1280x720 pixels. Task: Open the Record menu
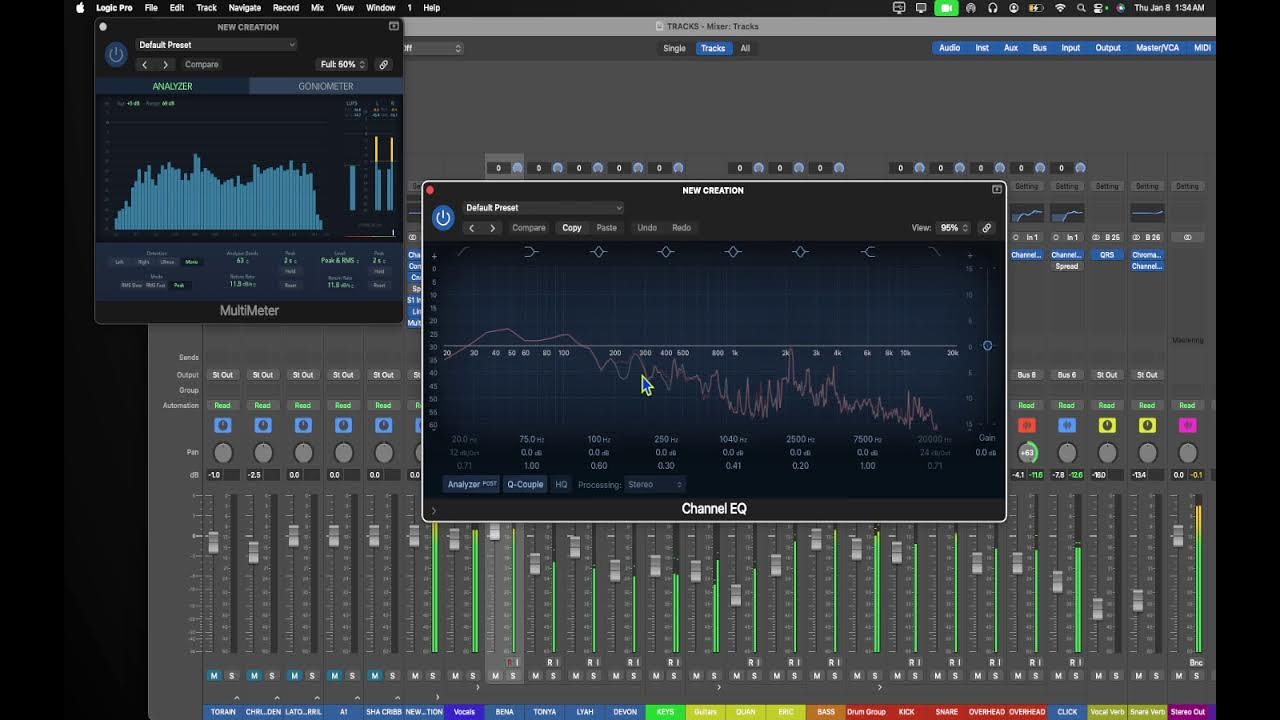click(x=286, y=8)
